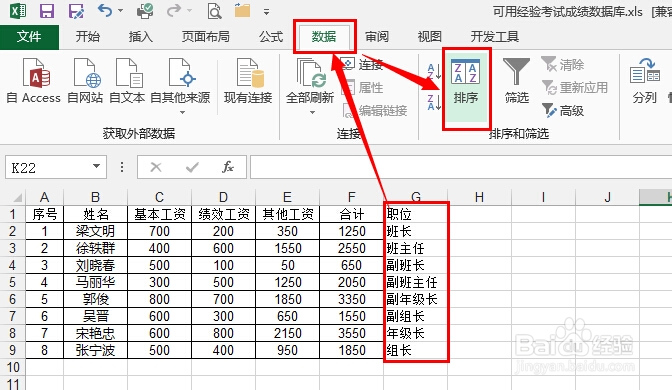Click the 连接 button in ribbon
This screenshot has height=390, width=672.
point(363,65)
